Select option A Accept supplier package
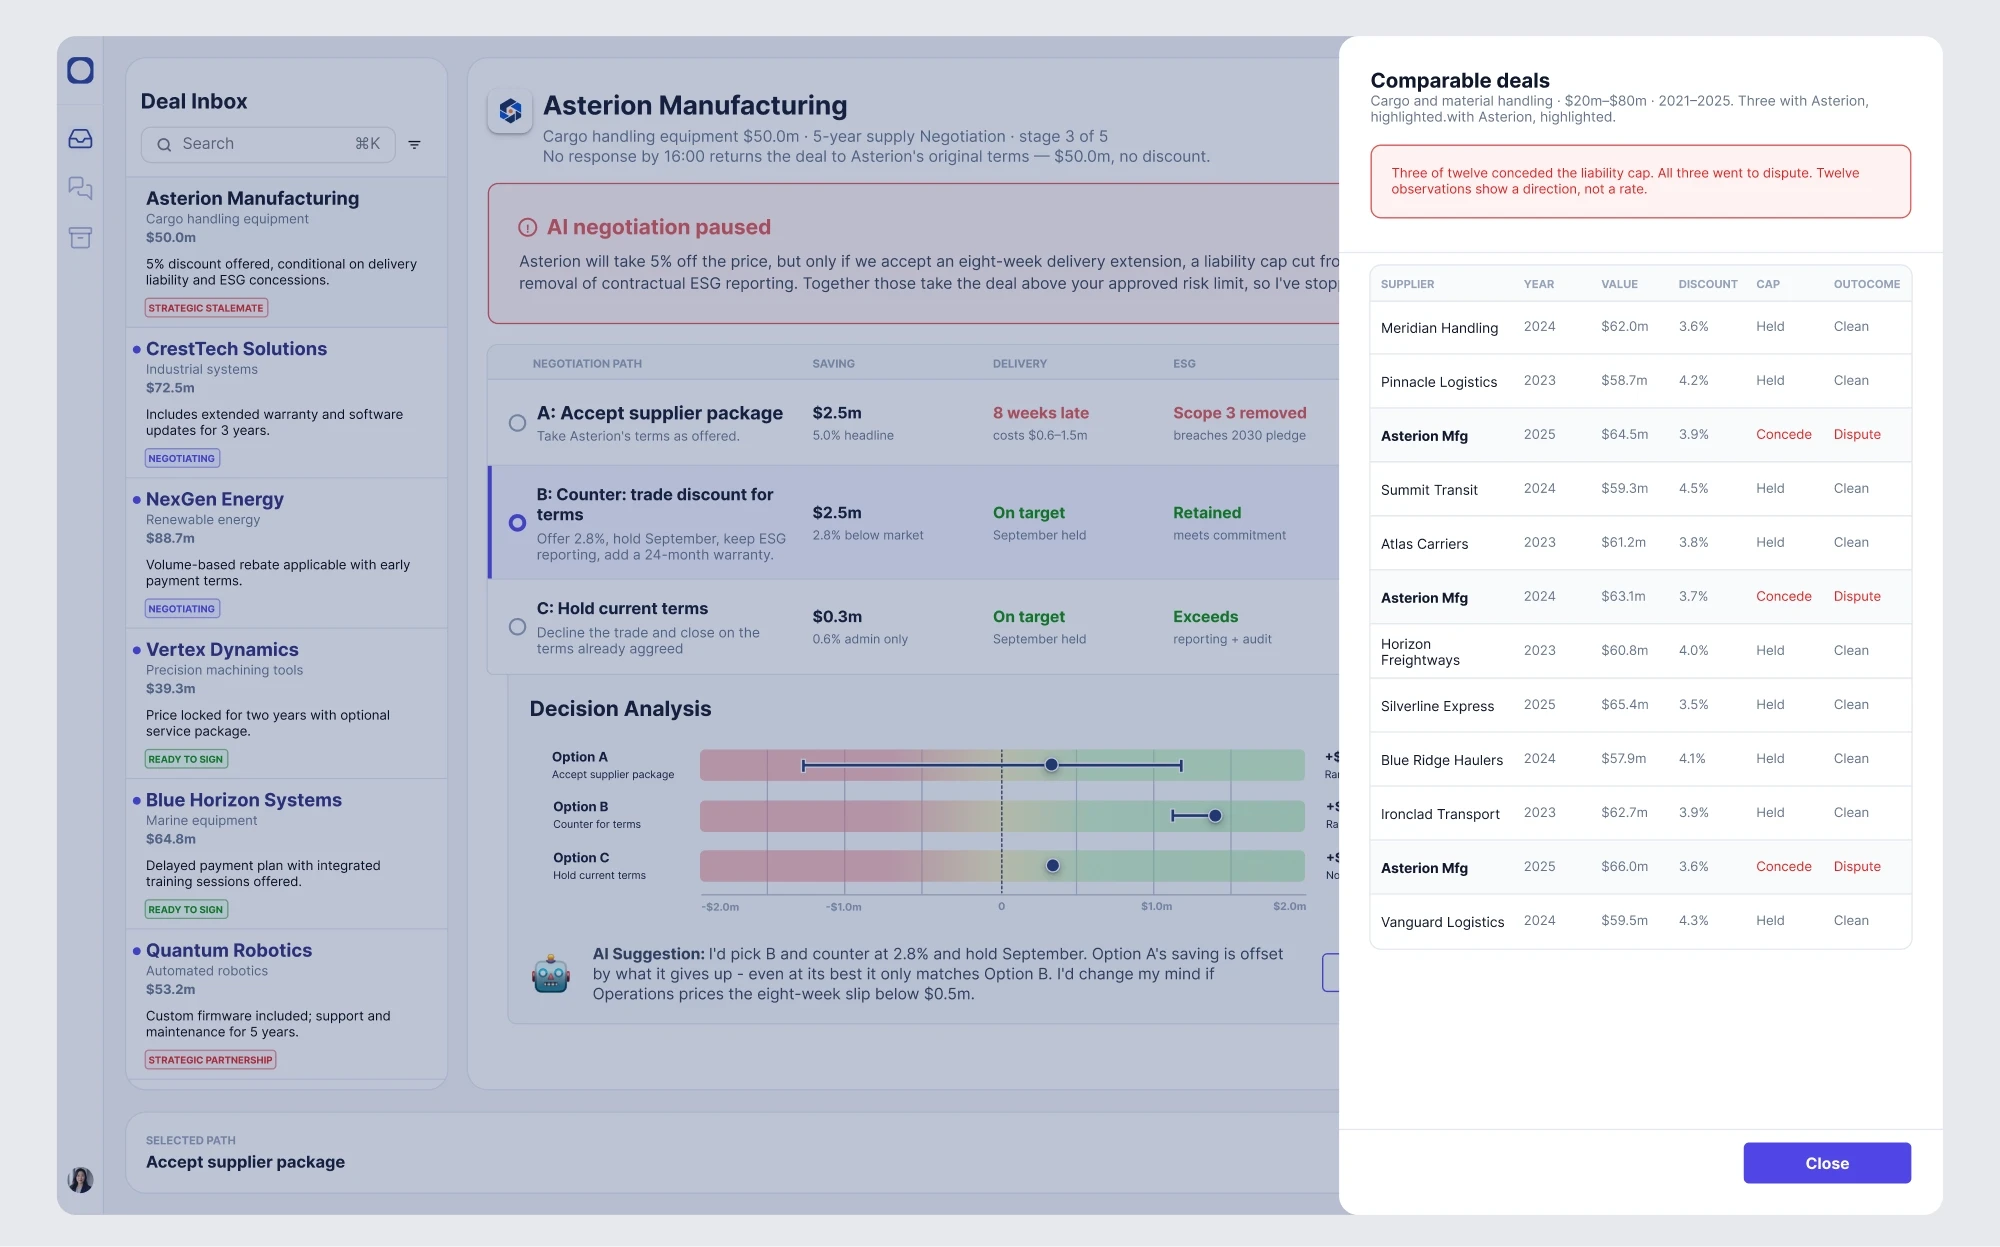 click(x=517, y=423)
